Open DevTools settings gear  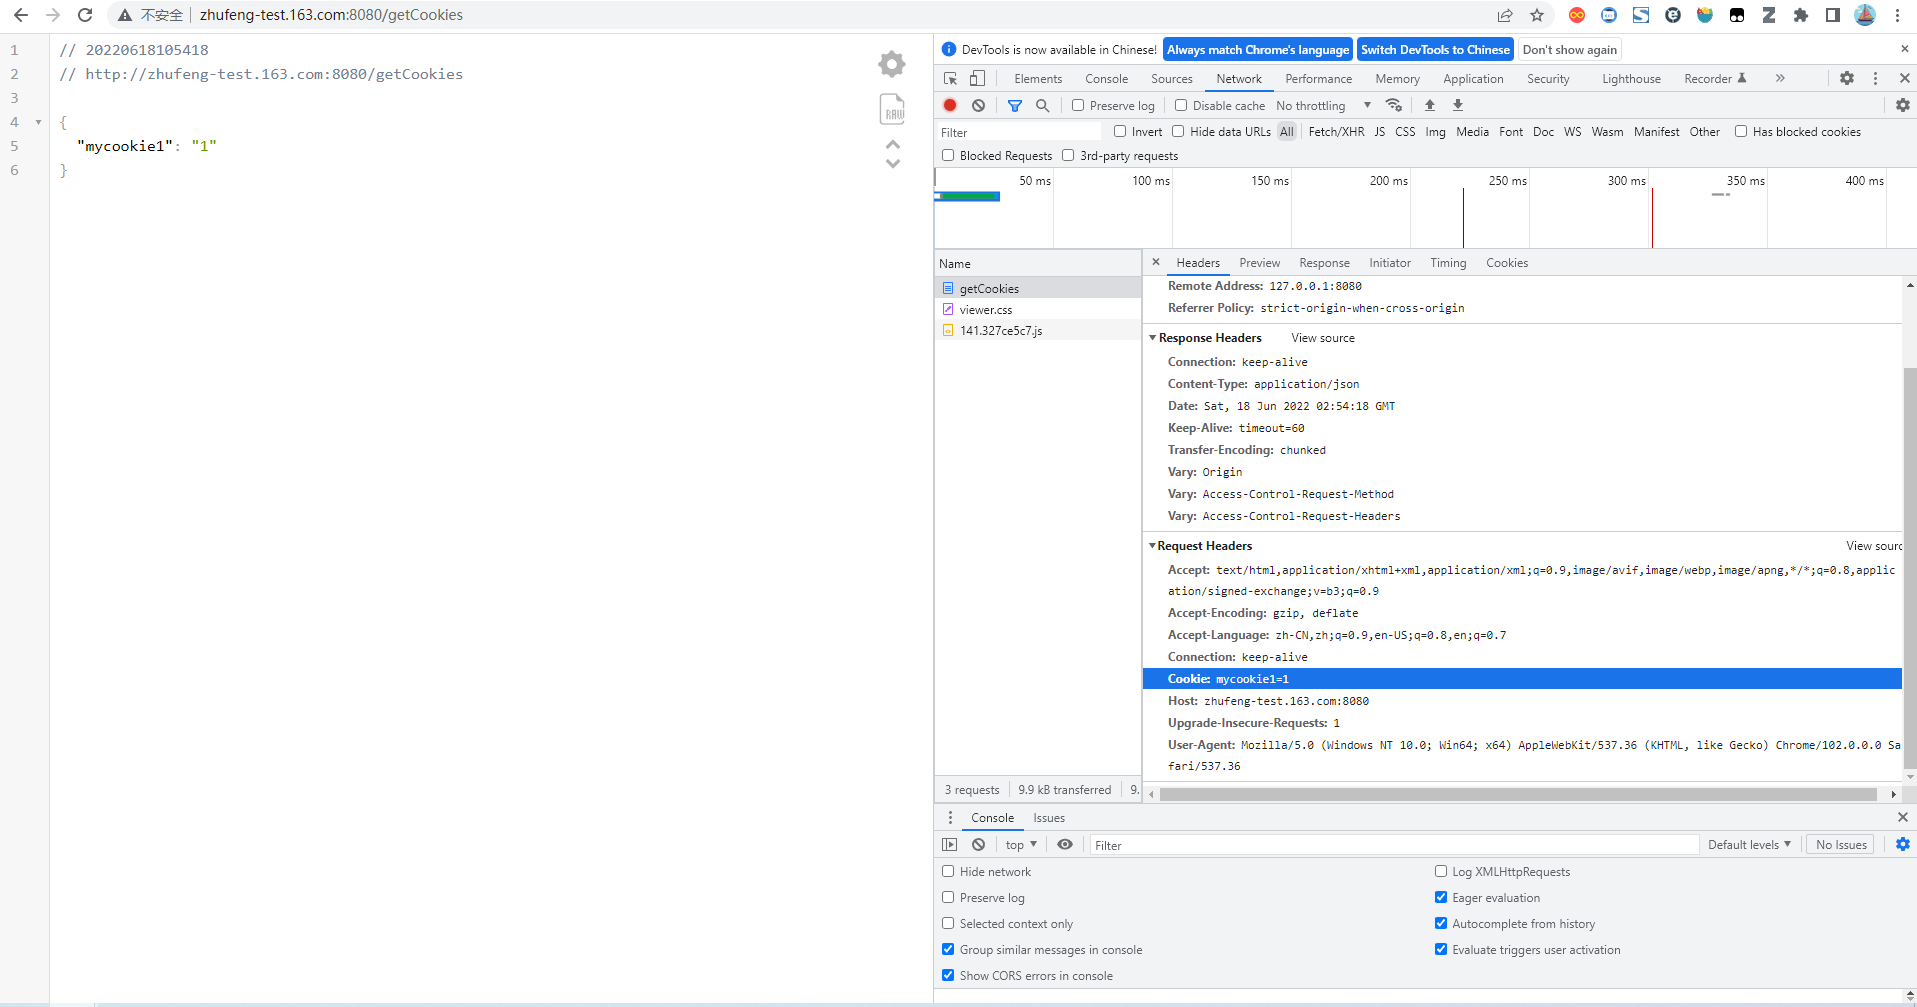[x=1847, y=78]
